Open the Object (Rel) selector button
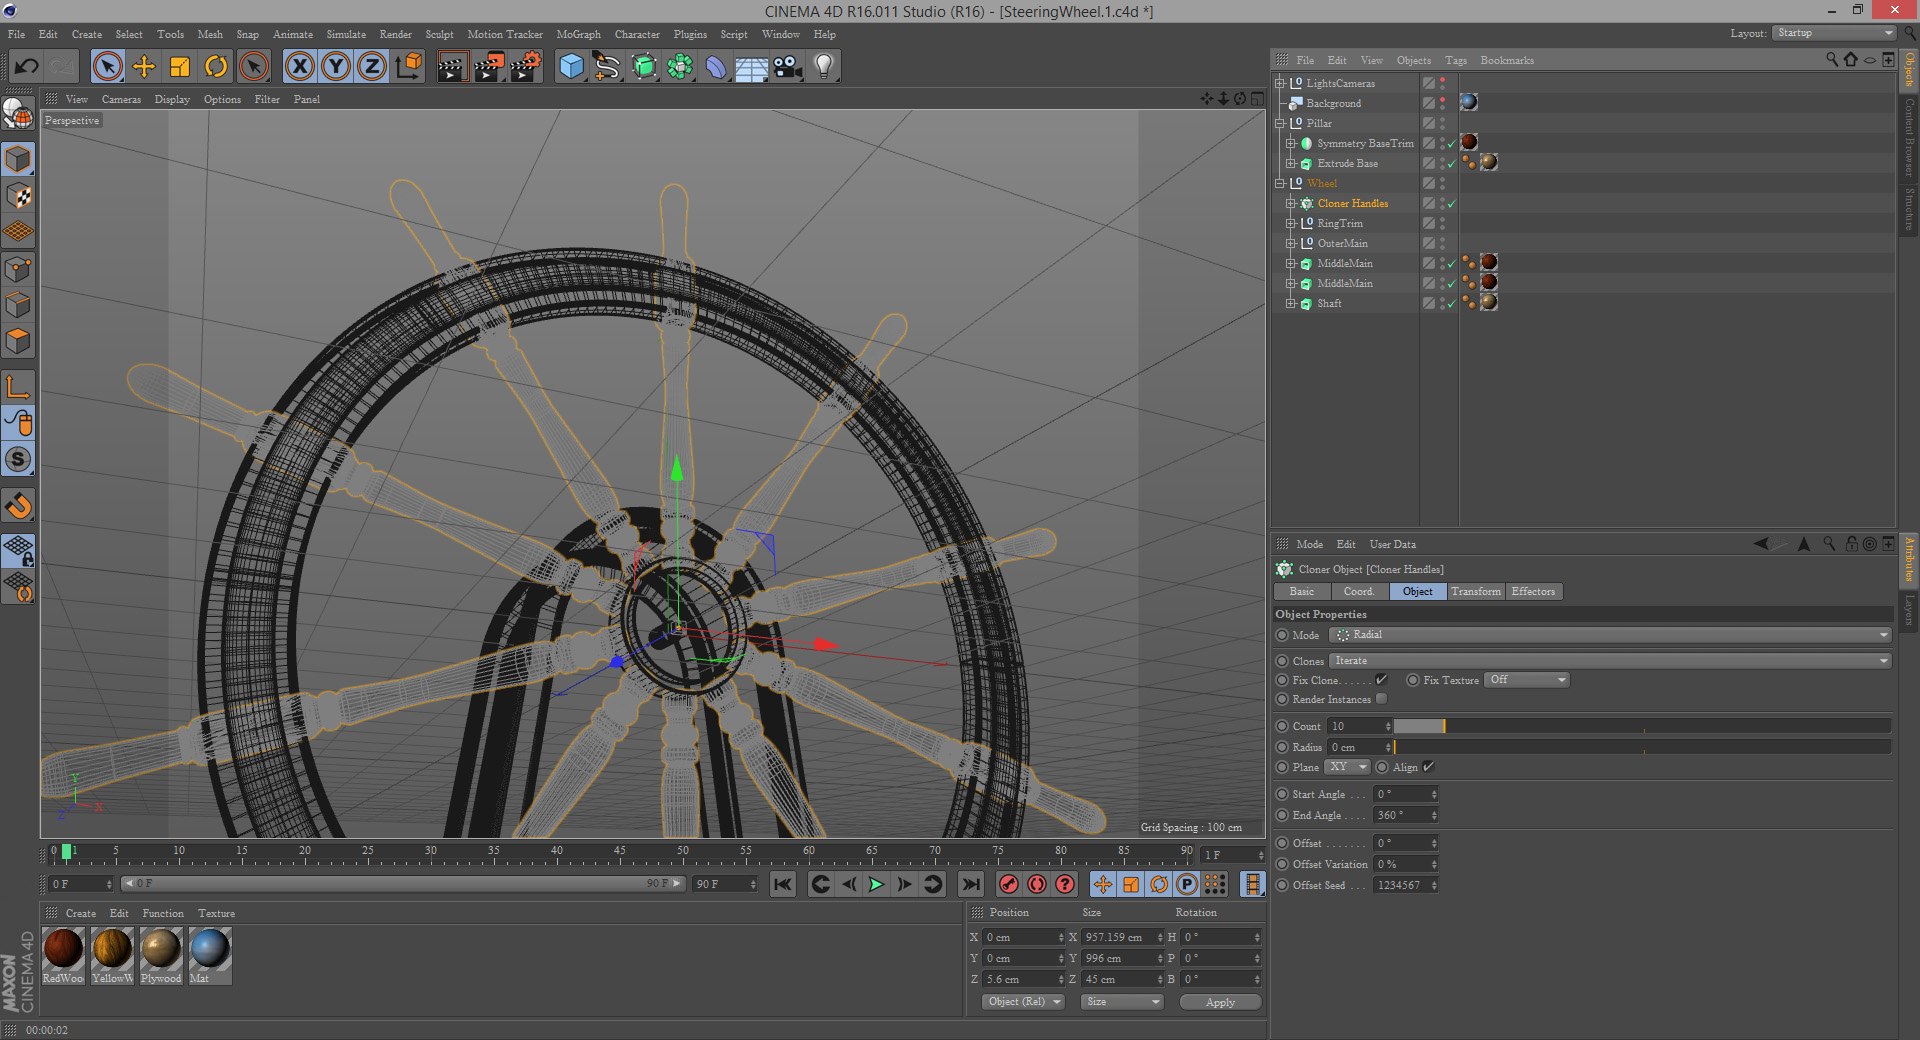1920x1040 pixels. coord(1023,1002)
